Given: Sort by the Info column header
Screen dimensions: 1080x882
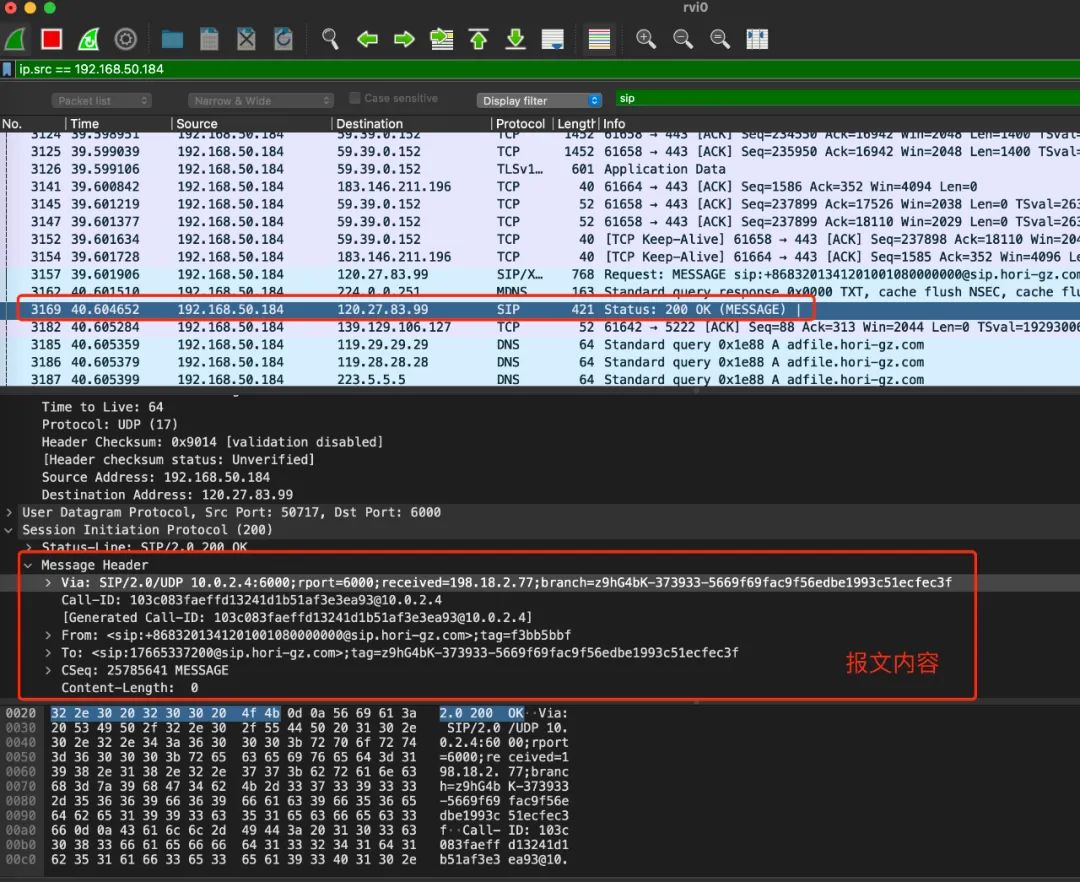Looking at the screenshot, I should click(x=840, y=124).
